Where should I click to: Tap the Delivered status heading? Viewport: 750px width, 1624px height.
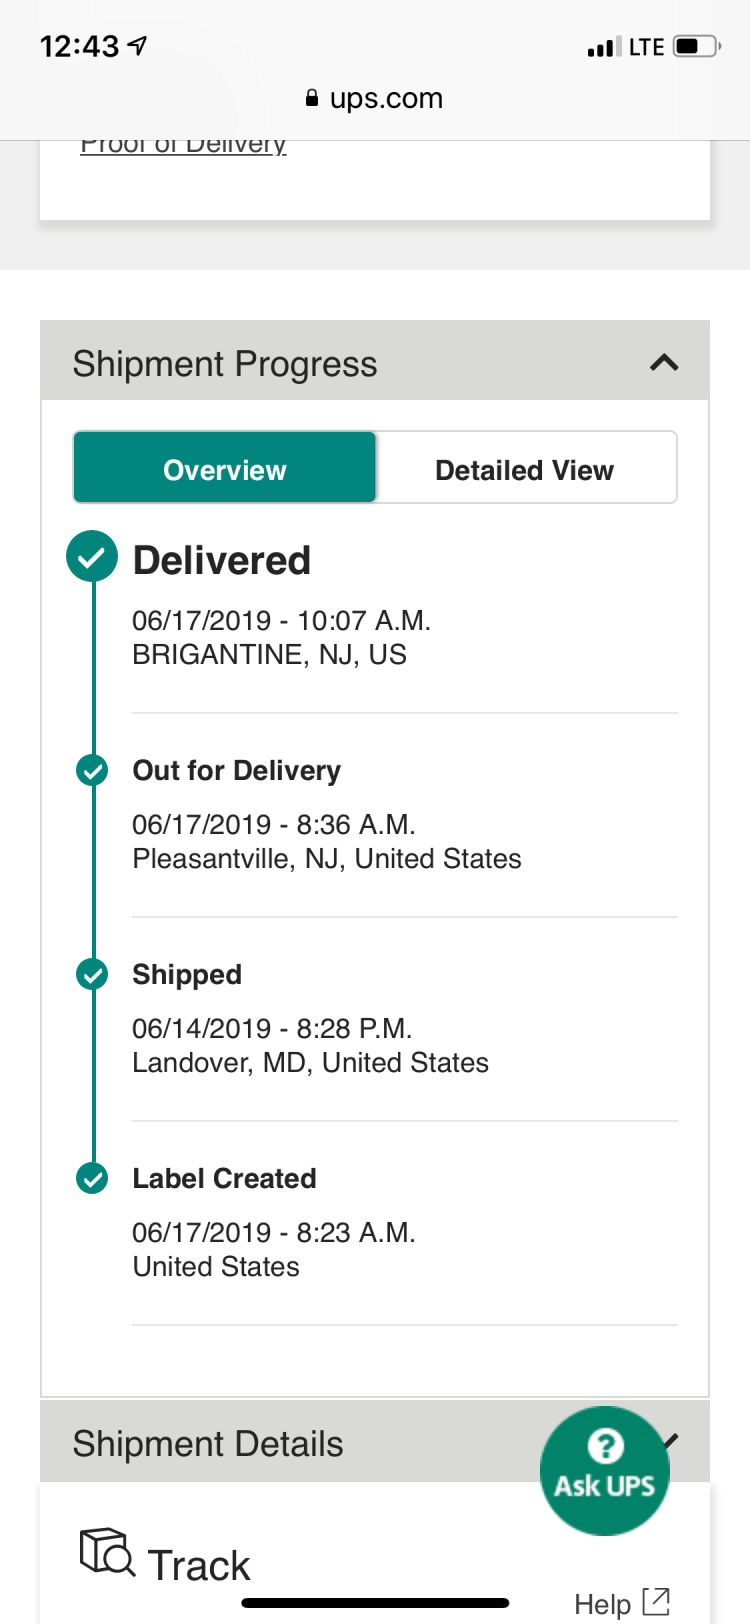pyautogui.click(x=222, y=560)
